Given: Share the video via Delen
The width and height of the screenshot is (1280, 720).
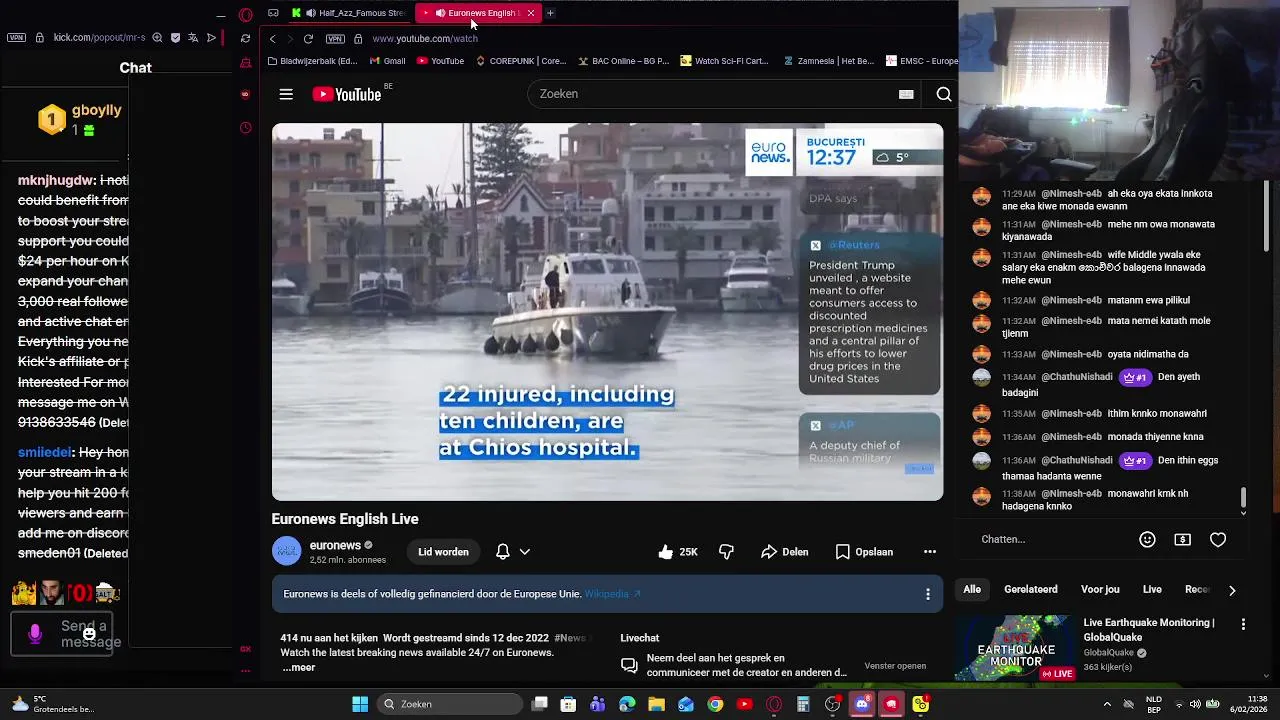Looking at the screenshot, I should [x=784, y=552].
